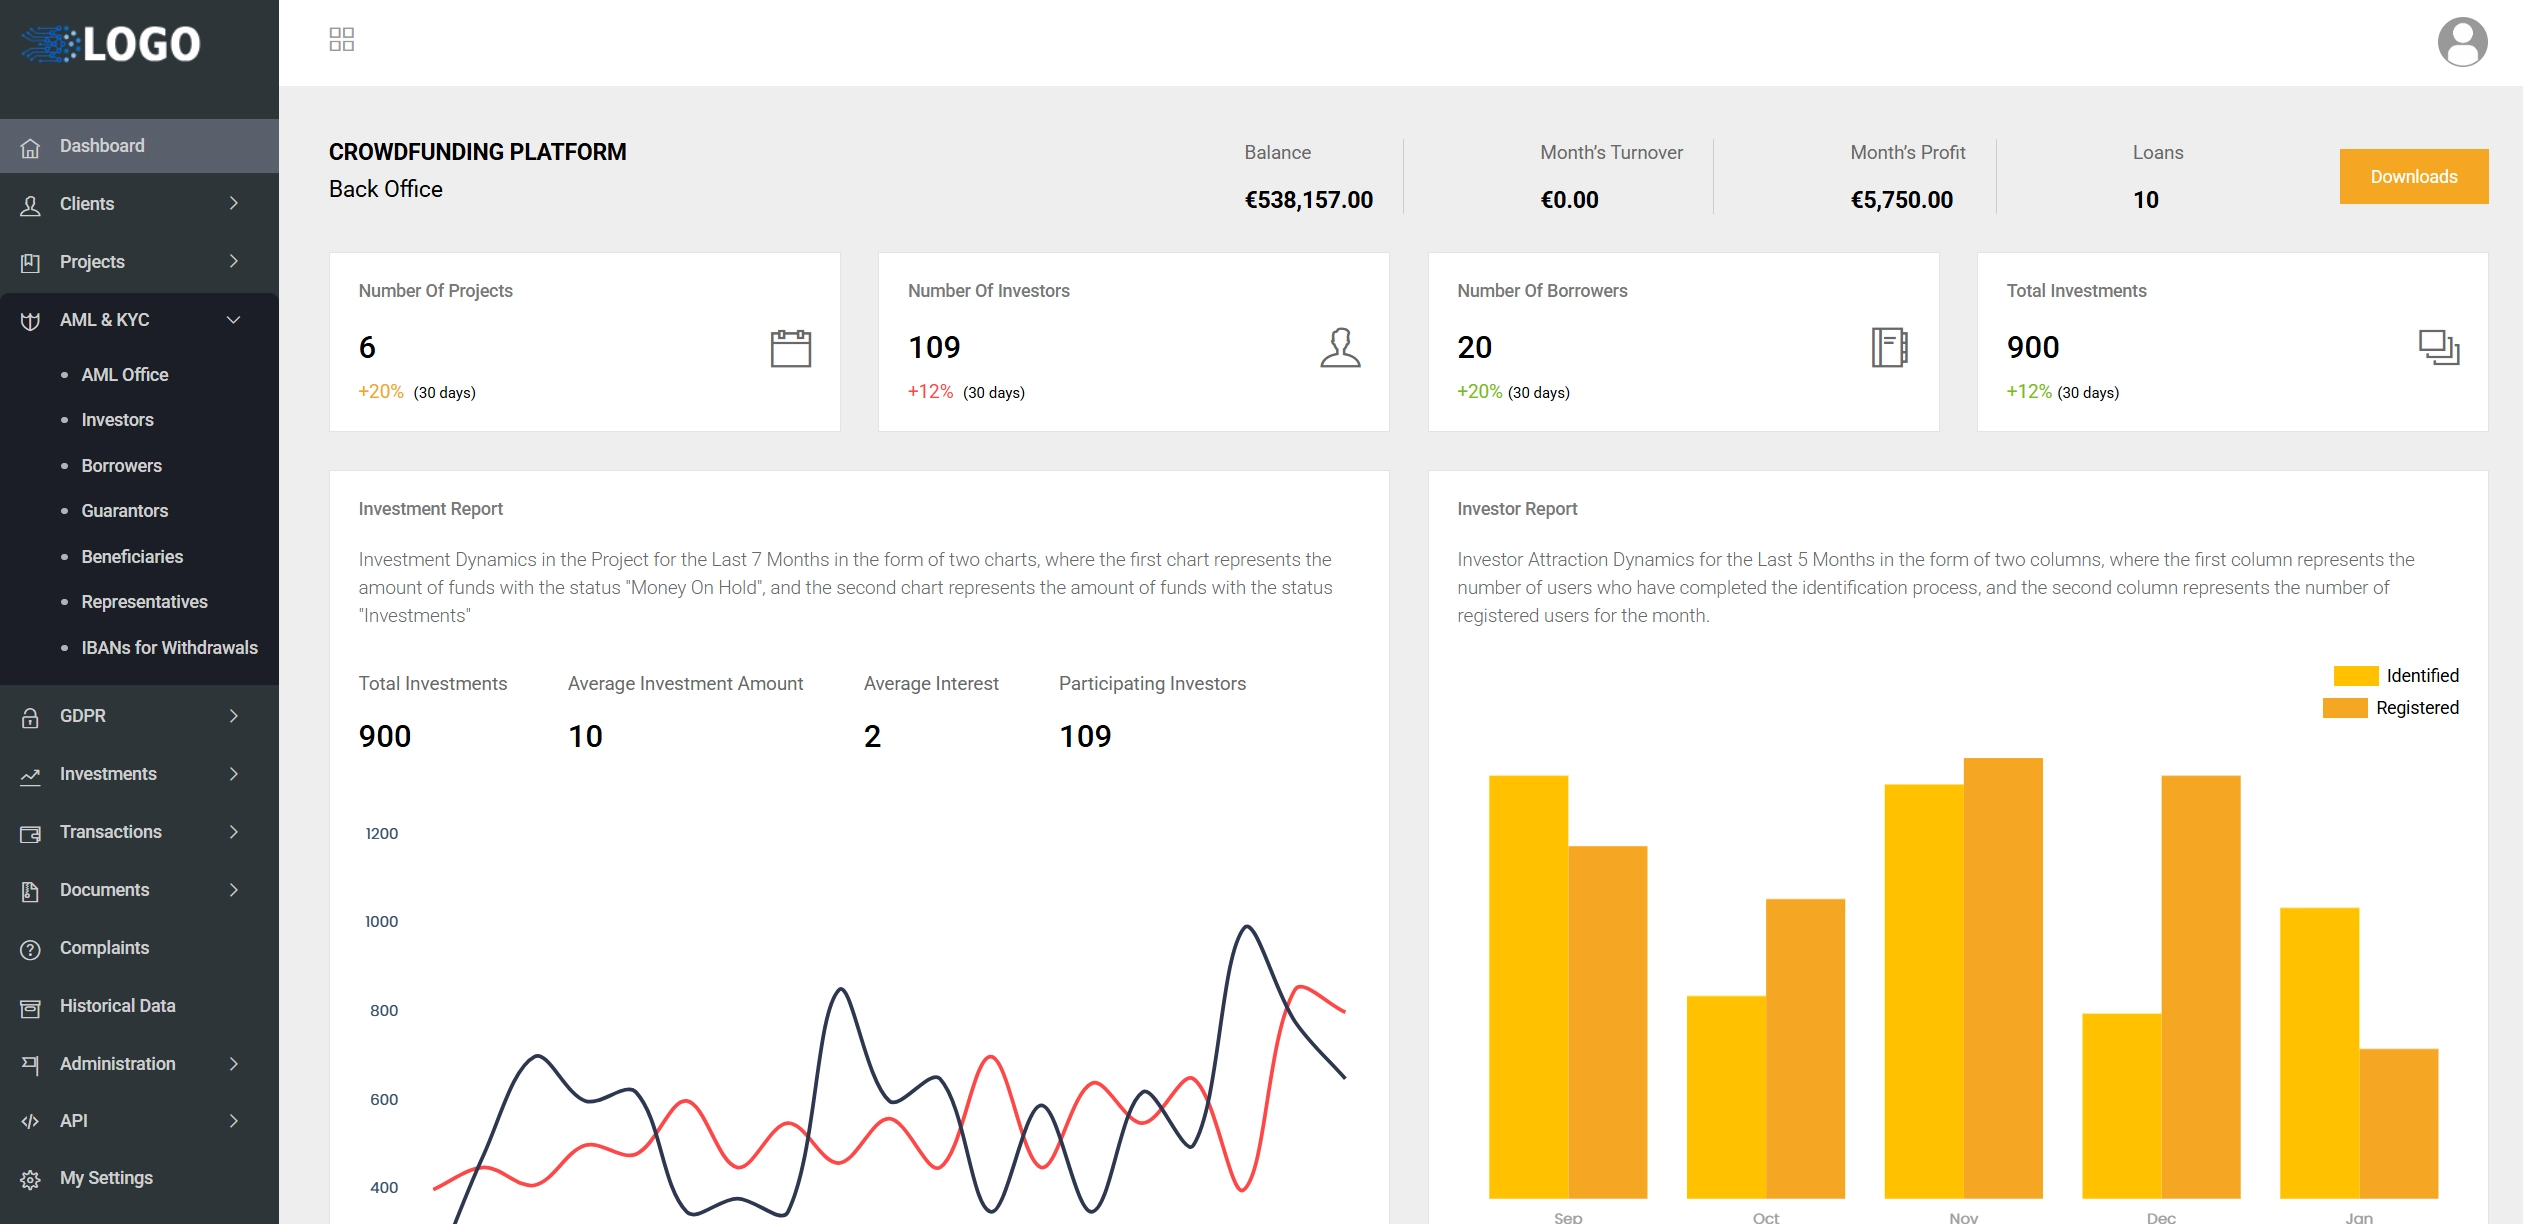Click the question mark icon beside Complaints

pyautogui.click(x=30, y=949)
